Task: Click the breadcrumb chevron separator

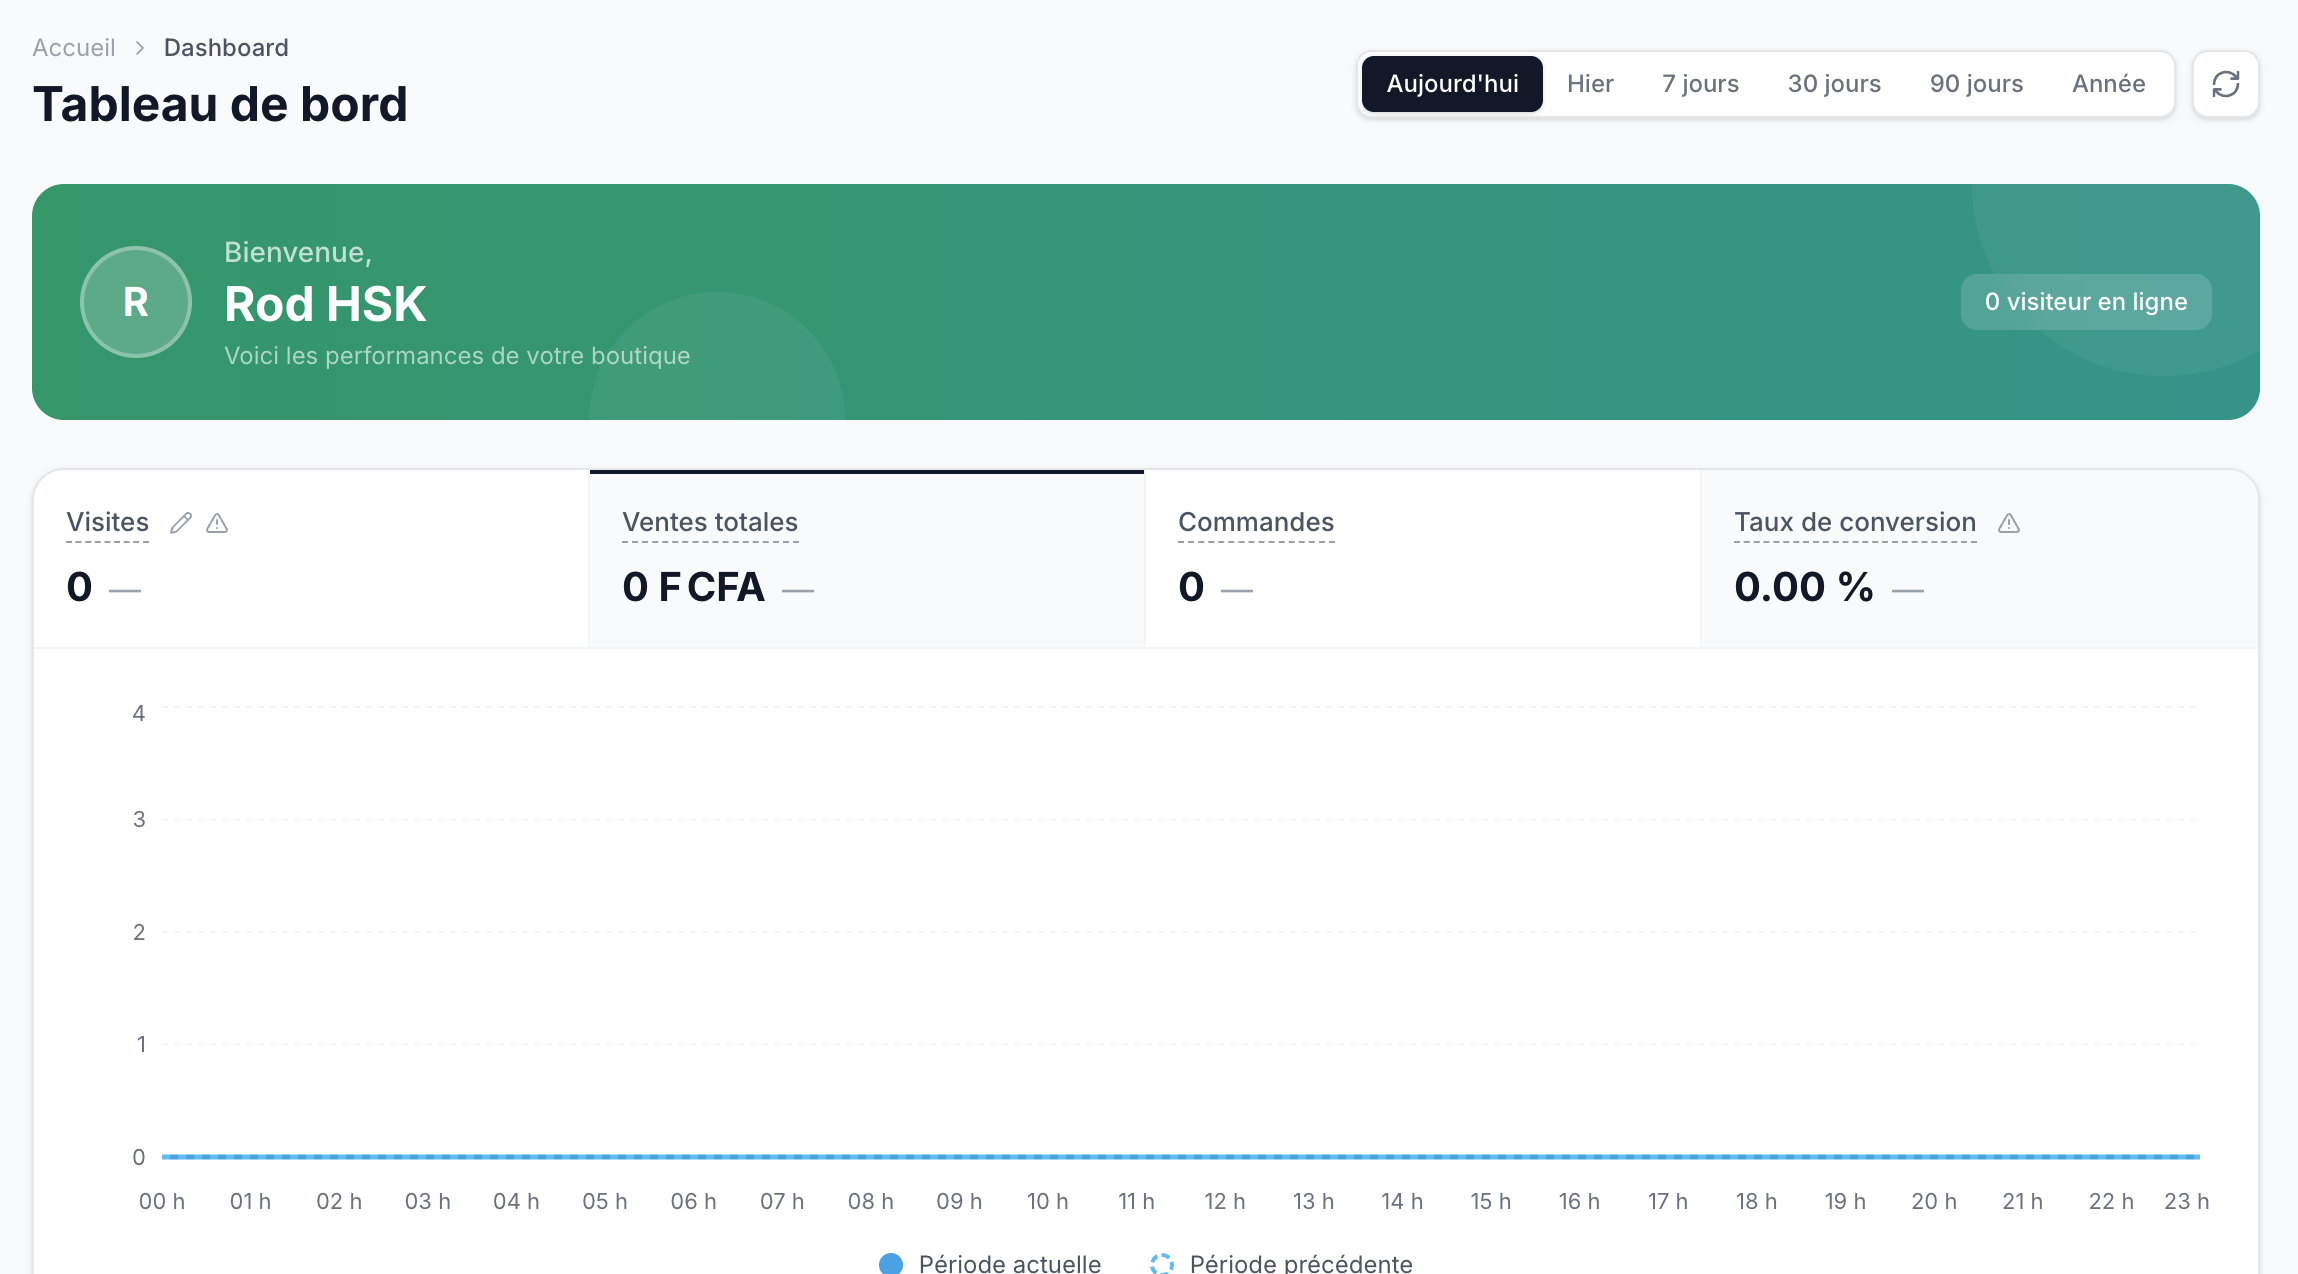Action: (140, 48)
